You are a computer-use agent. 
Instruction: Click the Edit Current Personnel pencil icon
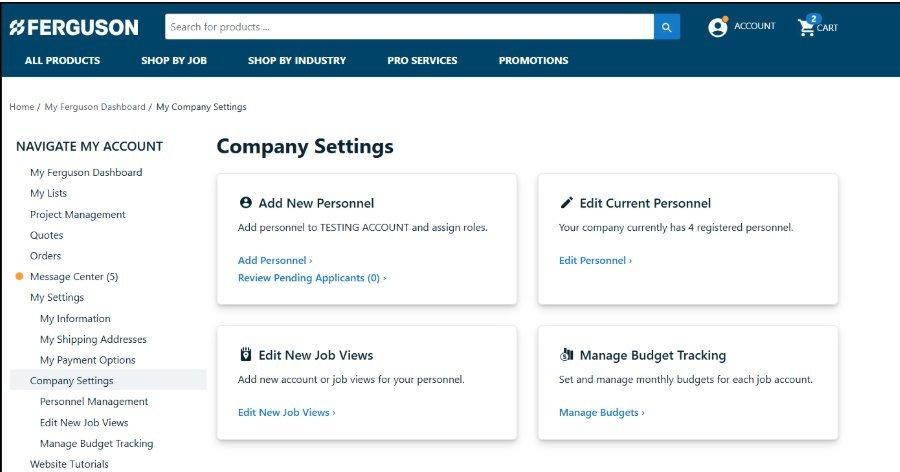click(567, 203)
